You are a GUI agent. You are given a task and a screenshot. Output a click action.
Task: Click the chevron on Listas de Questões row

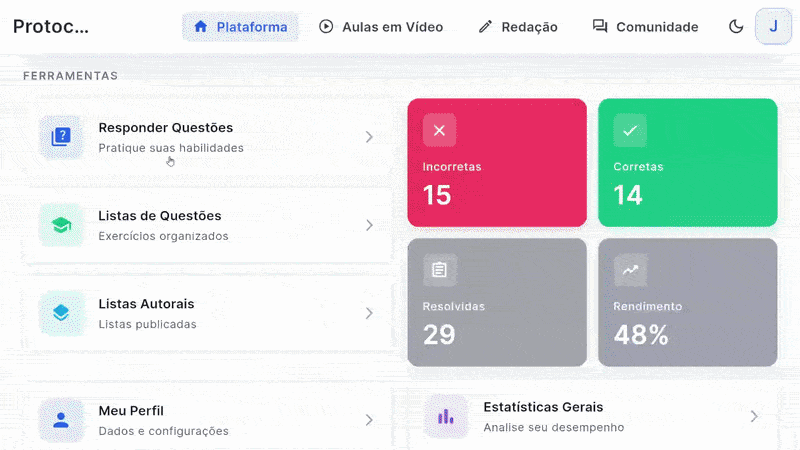pyautogui.click(x=369, y=225)
